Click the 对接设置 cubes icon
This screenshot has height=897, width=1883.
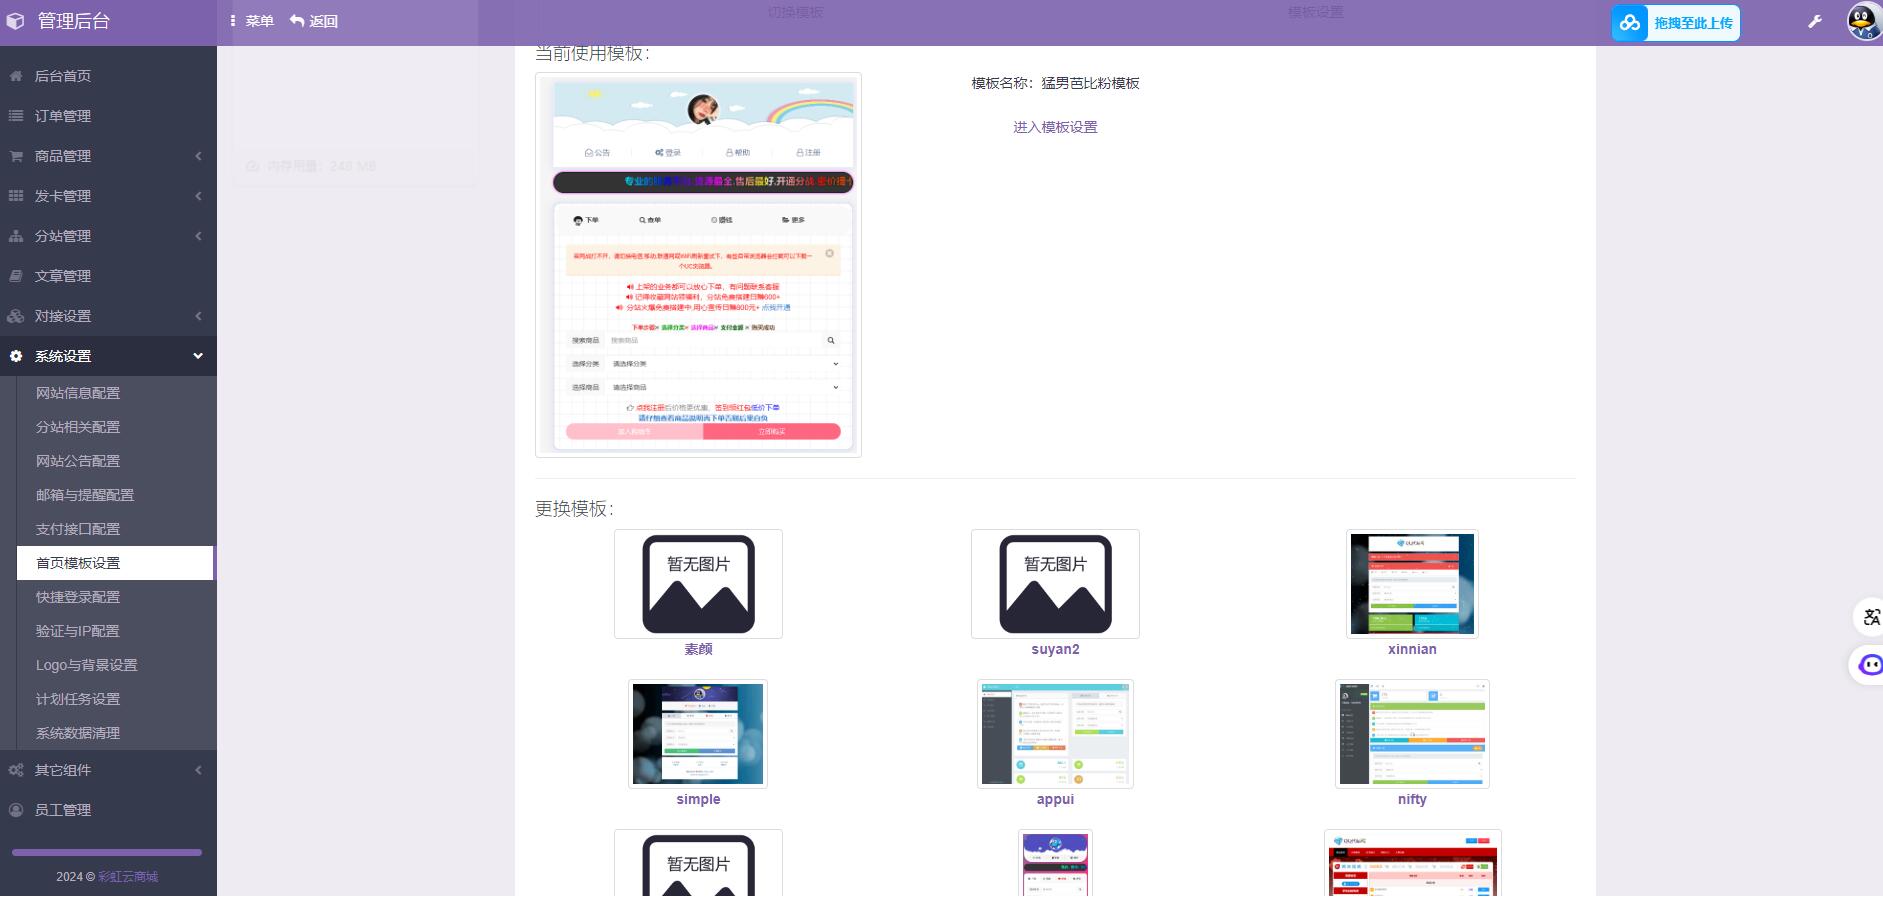[x=16, y=316]
